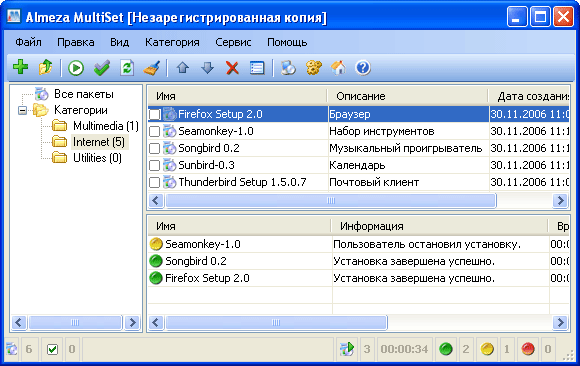Screen dimensions: 580x366
Task: Click the move up arrow toolbar icon
Action: (x=183, y=68)
